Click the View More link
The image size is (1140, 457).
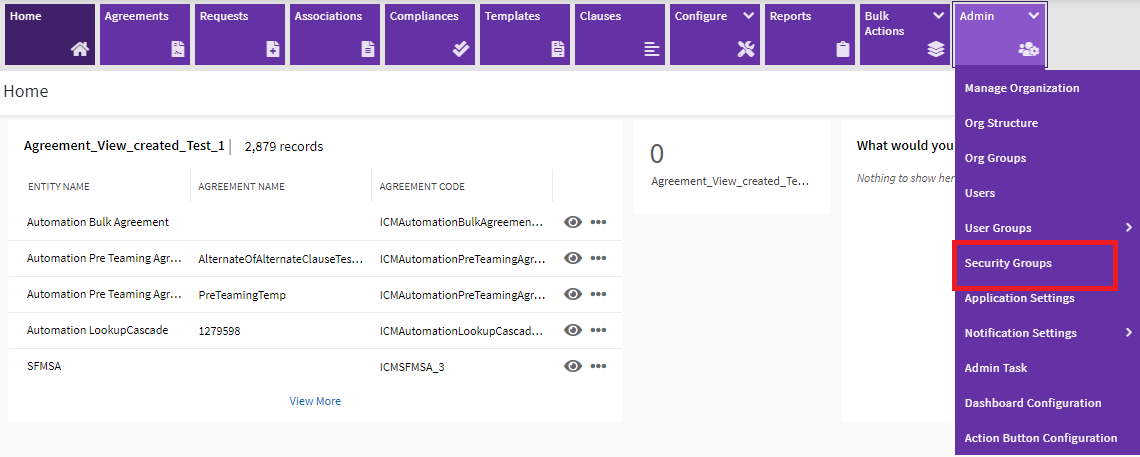tap(315, 401)
